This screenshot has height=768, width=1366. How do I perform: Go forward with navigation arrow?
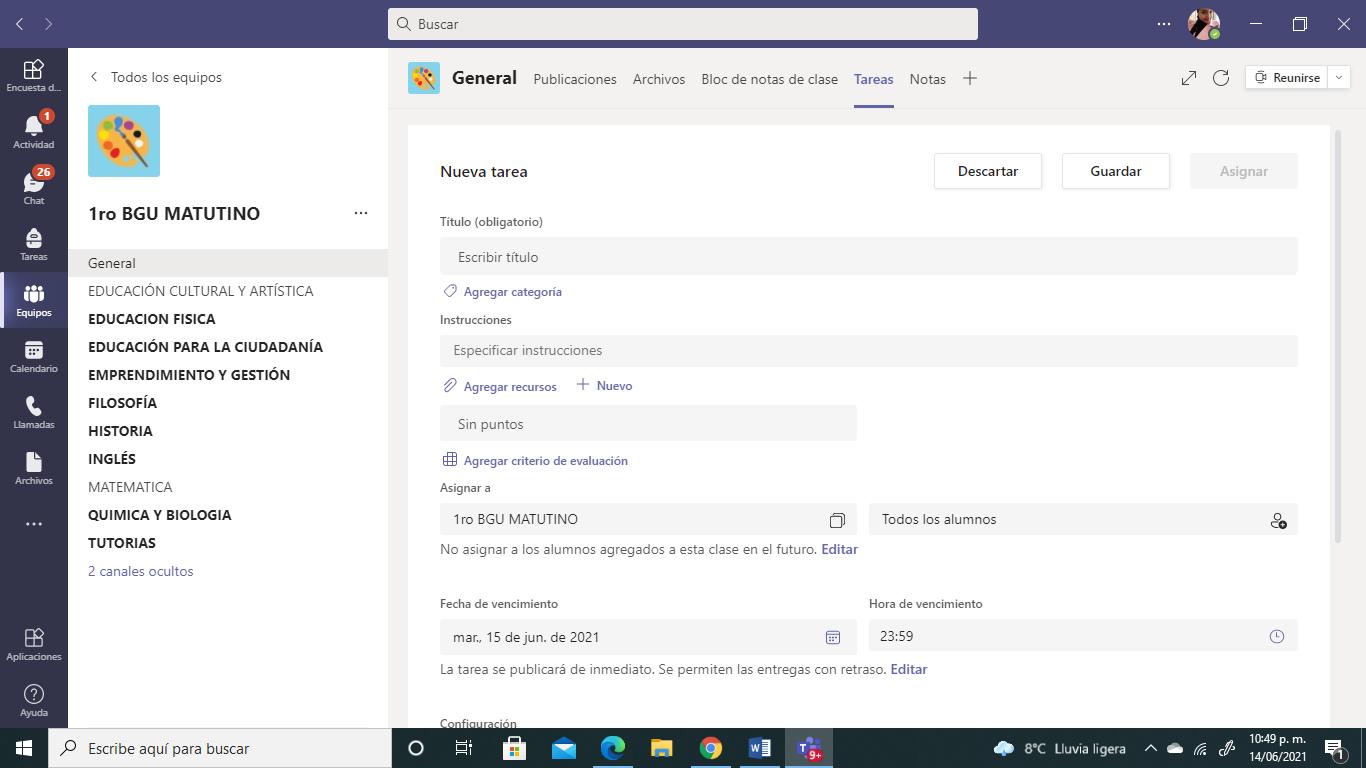48,24
